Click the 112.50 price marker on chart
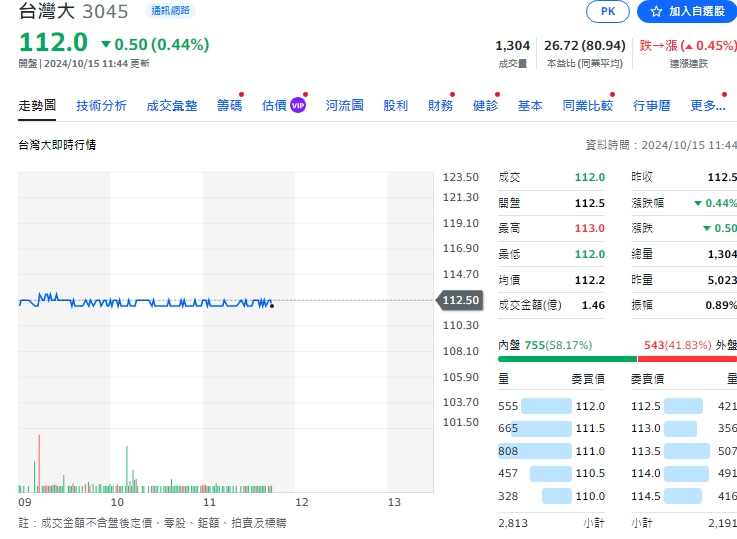The image size is (737, 539). click(460, 300)
